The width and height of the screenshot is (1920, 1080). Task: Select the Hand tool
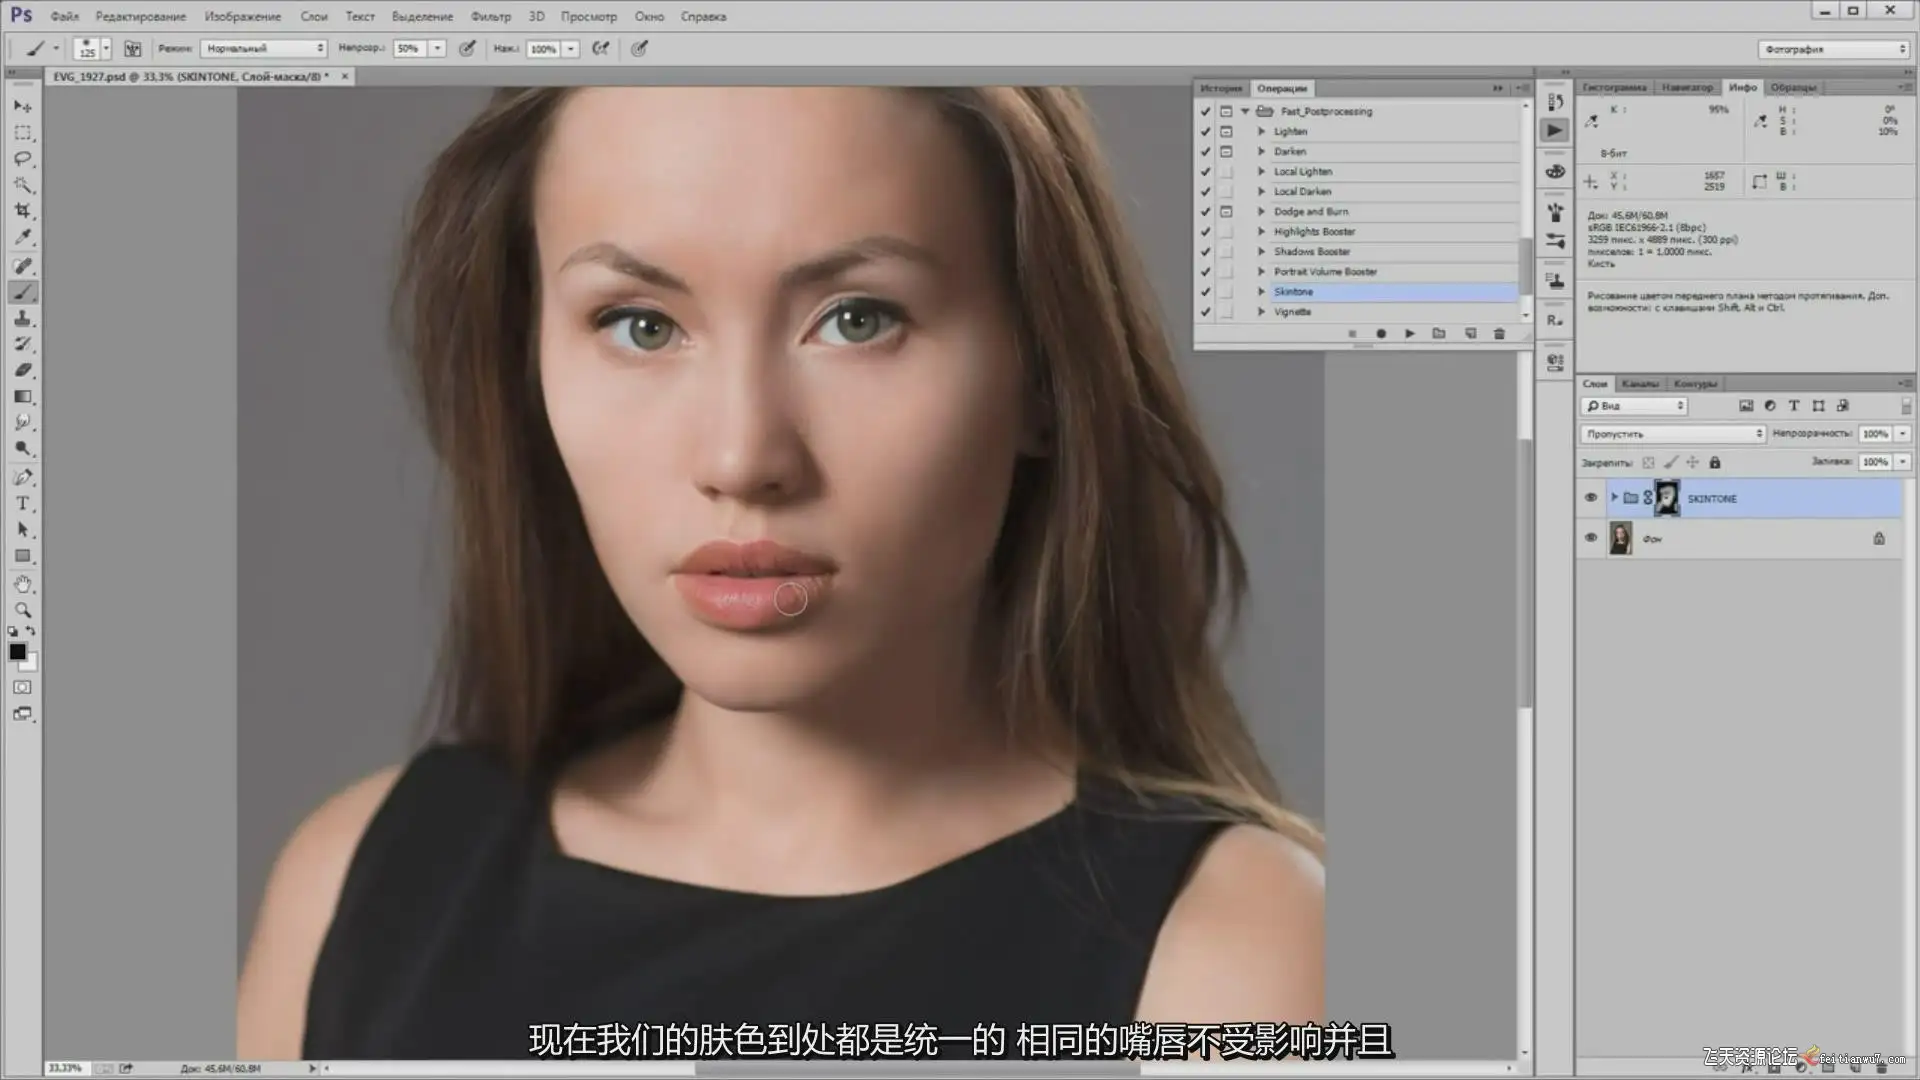(x=22, y=584)
